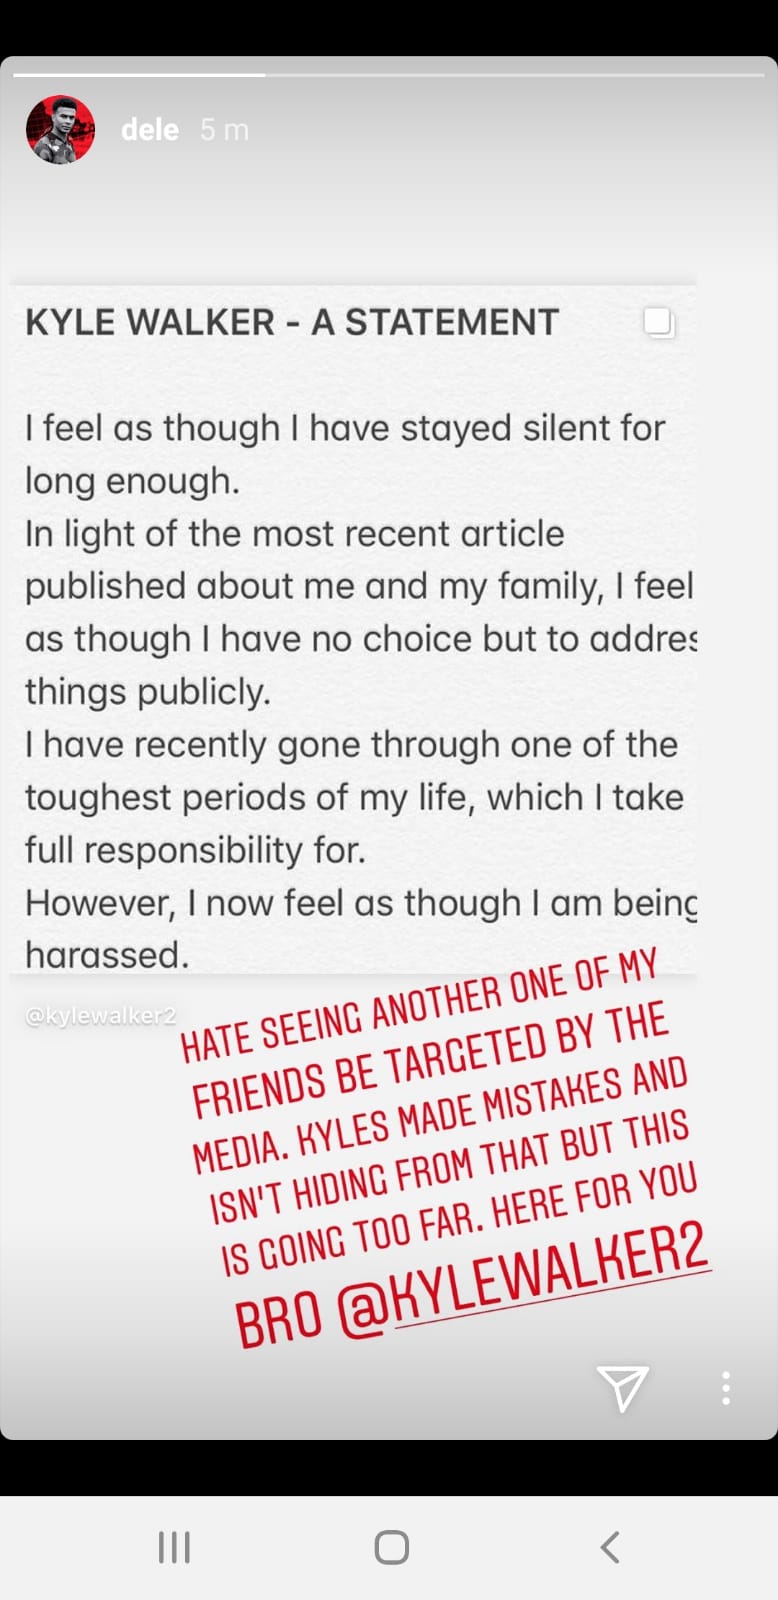The image size is (778, 1600).
Task: Tap the word "harassed." in the statement
Action: click(107, 955)
